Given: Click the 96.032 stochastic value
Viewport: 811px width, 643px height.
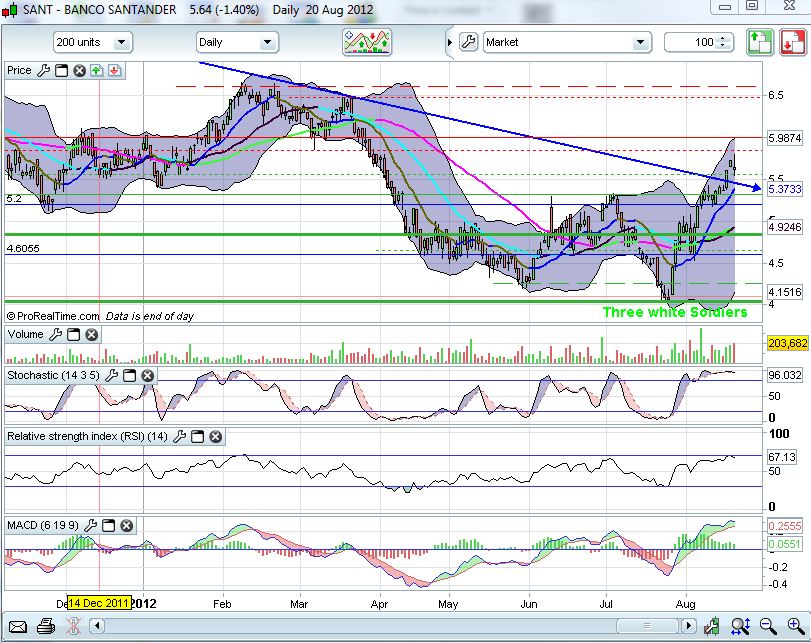Looking at the screenshot, I should [x=785, y=375].
